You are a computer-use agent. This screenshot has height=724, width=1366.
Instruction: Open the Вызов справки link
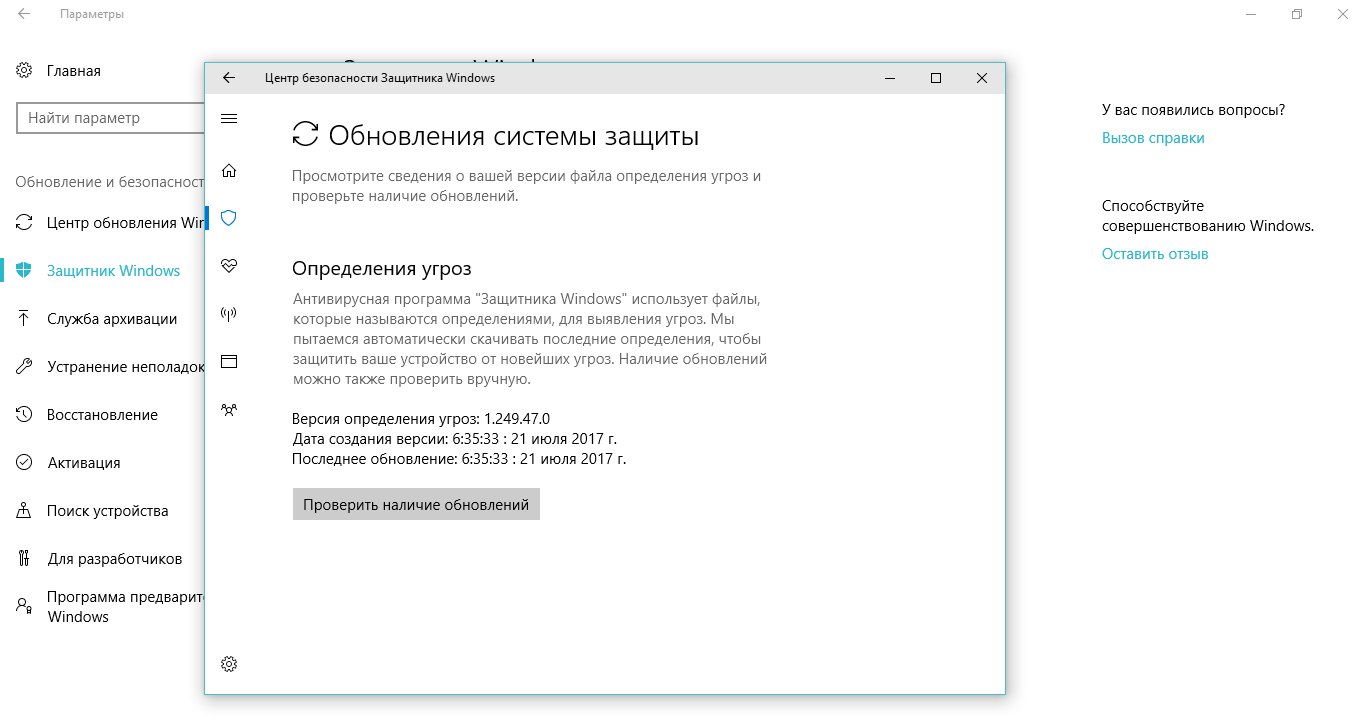coord(1153,138)
